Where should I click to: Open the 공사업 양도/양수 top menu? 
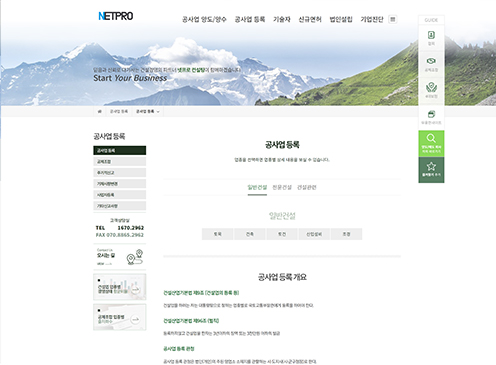204,19
